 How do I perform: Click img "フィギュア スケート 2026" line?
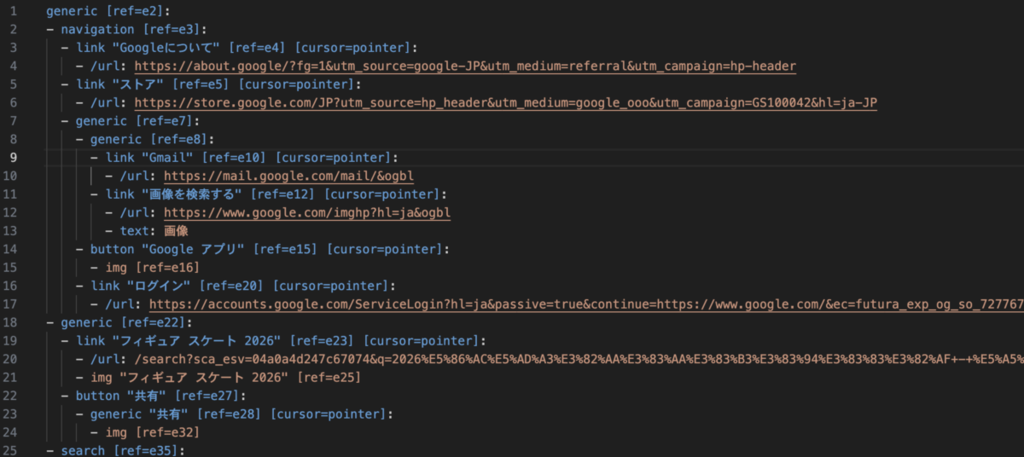click(226, 377)
